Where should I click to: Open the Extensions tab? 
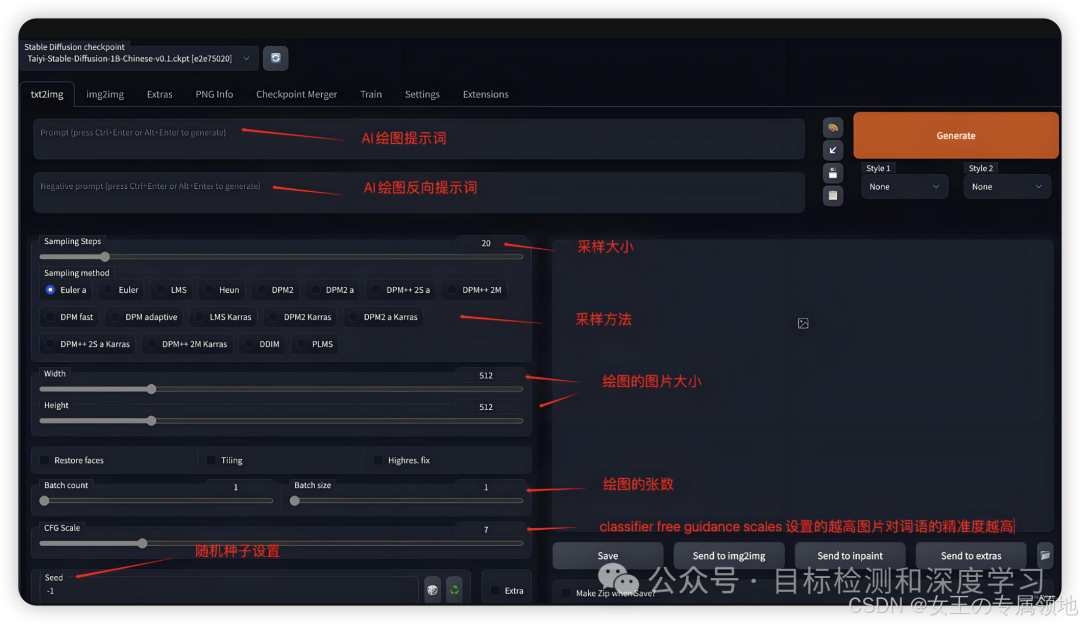pos(486,94)
